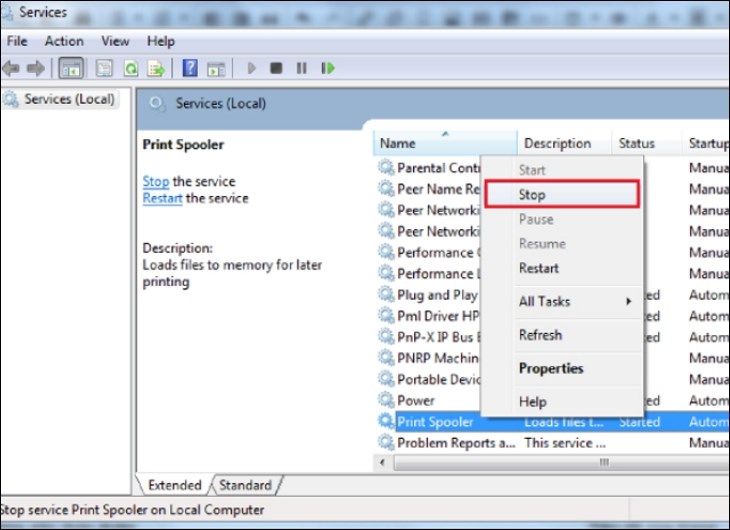Viewport: 730px width, 530px height.
Task: Switch to the Standard tab
Action: click(245, 485)
